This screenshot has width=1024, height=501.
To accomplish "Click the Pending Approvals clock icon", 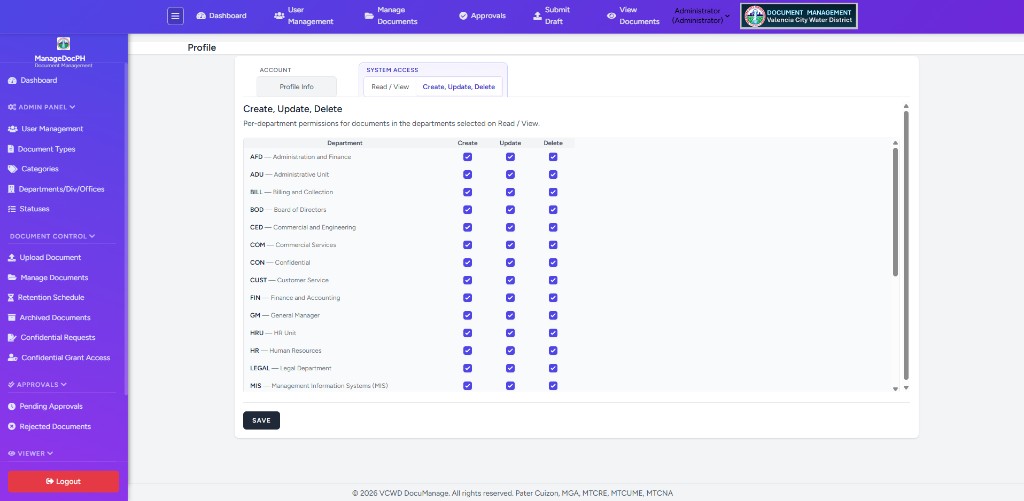I will click(12, 406).
